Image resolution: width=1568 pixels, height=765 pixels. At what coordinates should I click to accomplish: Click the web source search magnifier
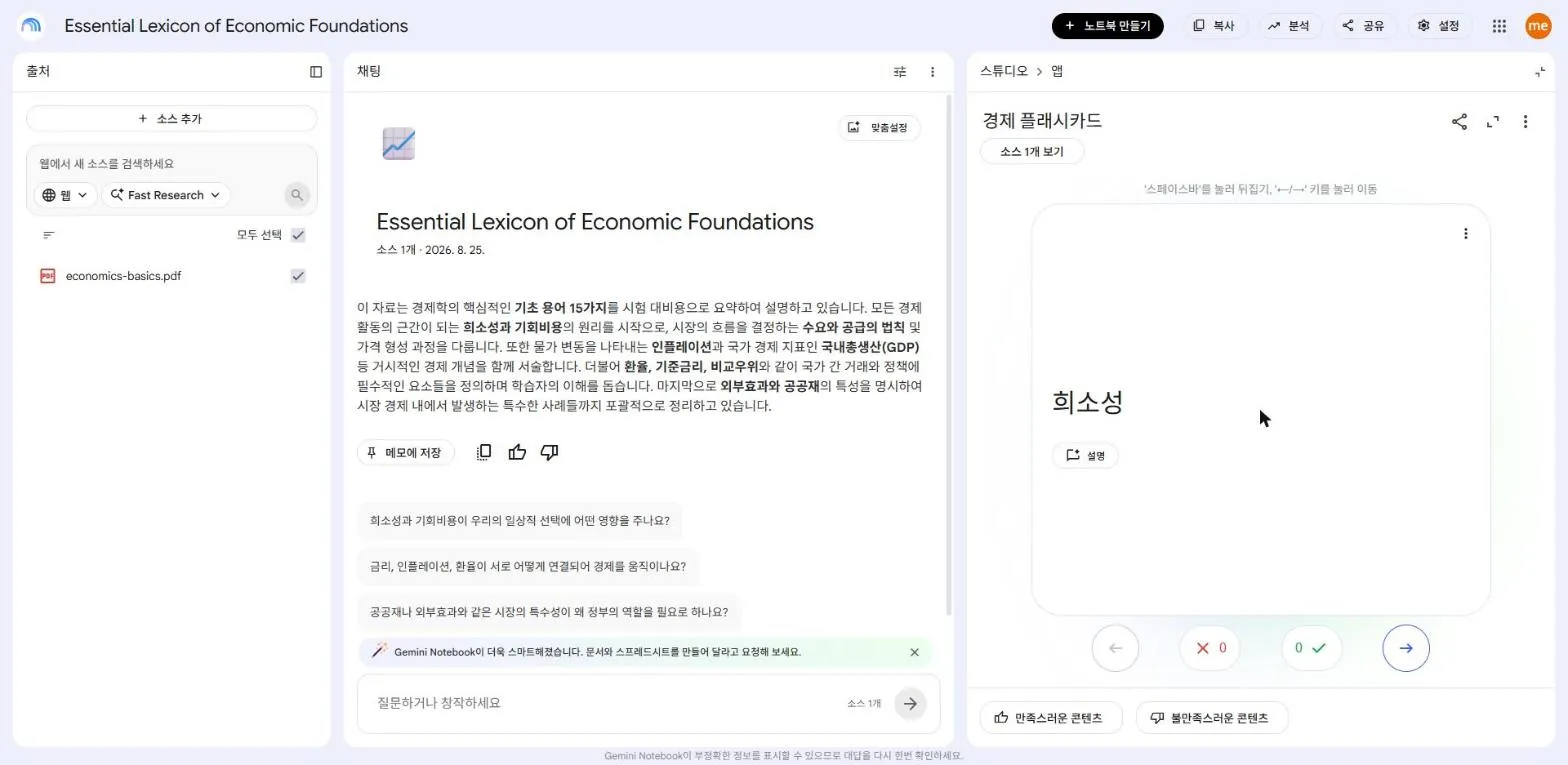point(297,195)
